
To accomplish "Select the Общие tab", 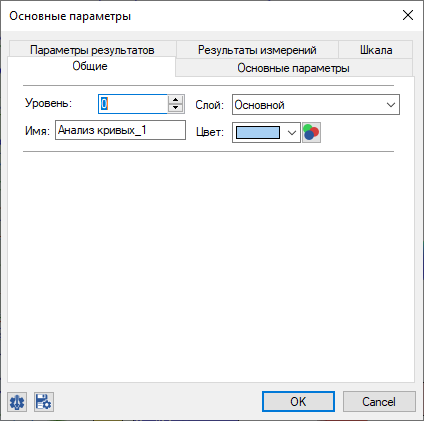I will (90, 66).
